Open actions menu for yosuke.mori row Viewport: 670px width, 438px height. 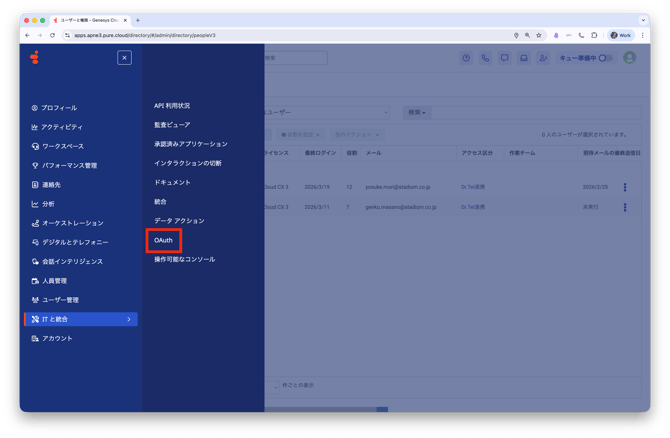[625, 187]
